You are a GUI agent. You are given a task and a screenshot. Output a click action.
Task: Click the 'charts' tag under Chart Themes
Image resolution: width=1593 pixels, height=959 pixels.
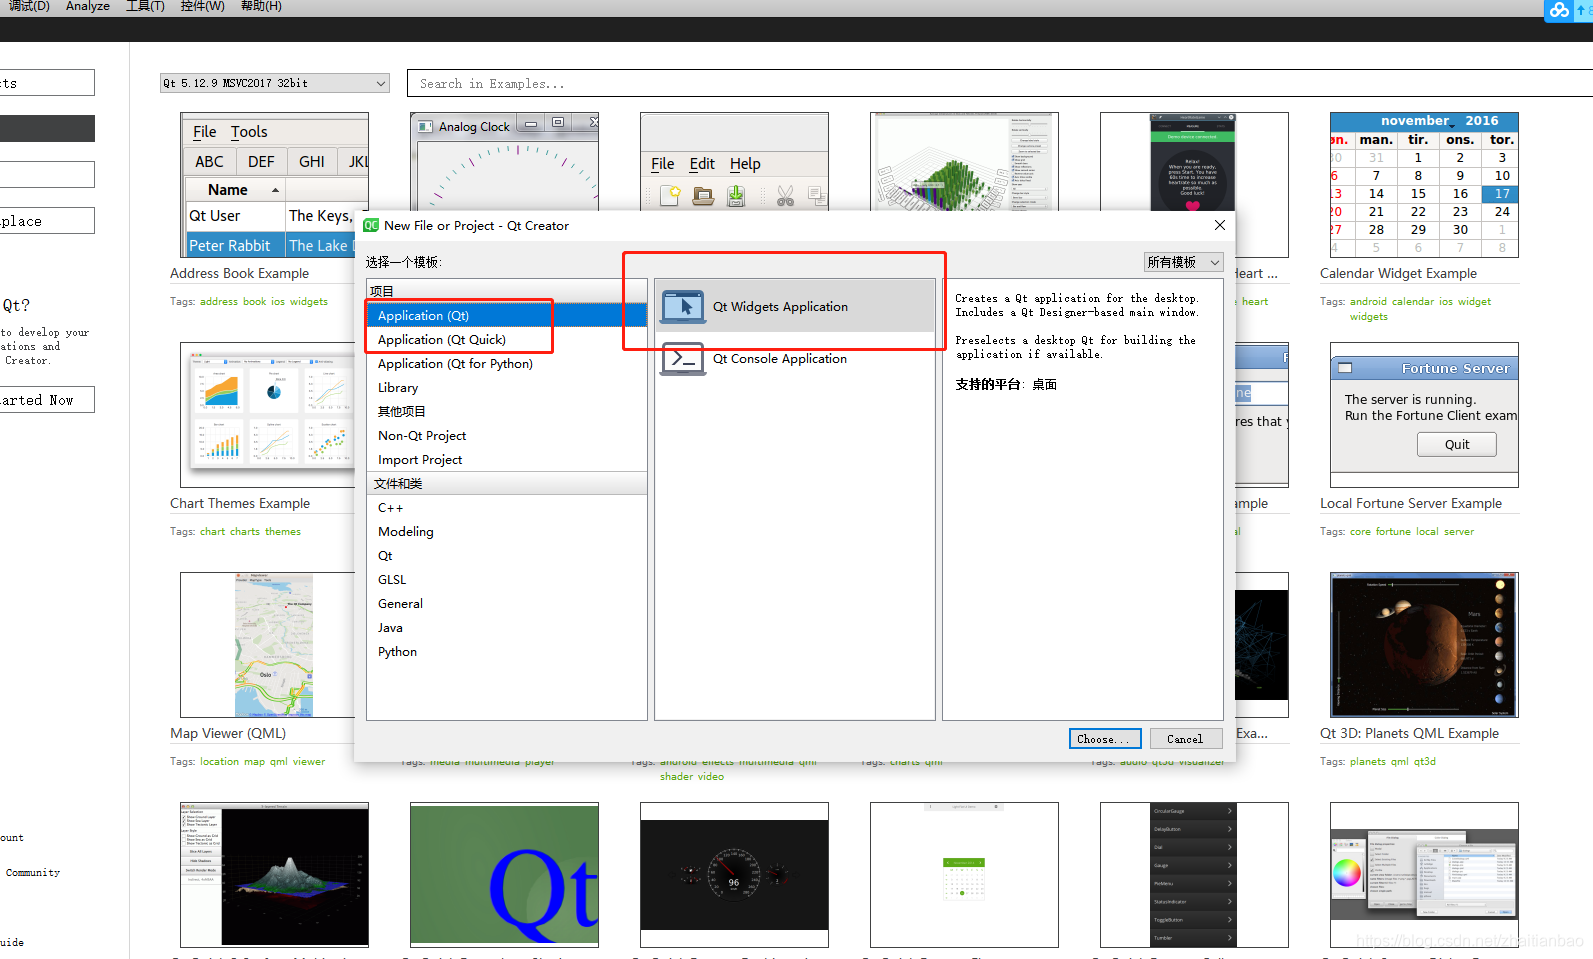[244, 532]
